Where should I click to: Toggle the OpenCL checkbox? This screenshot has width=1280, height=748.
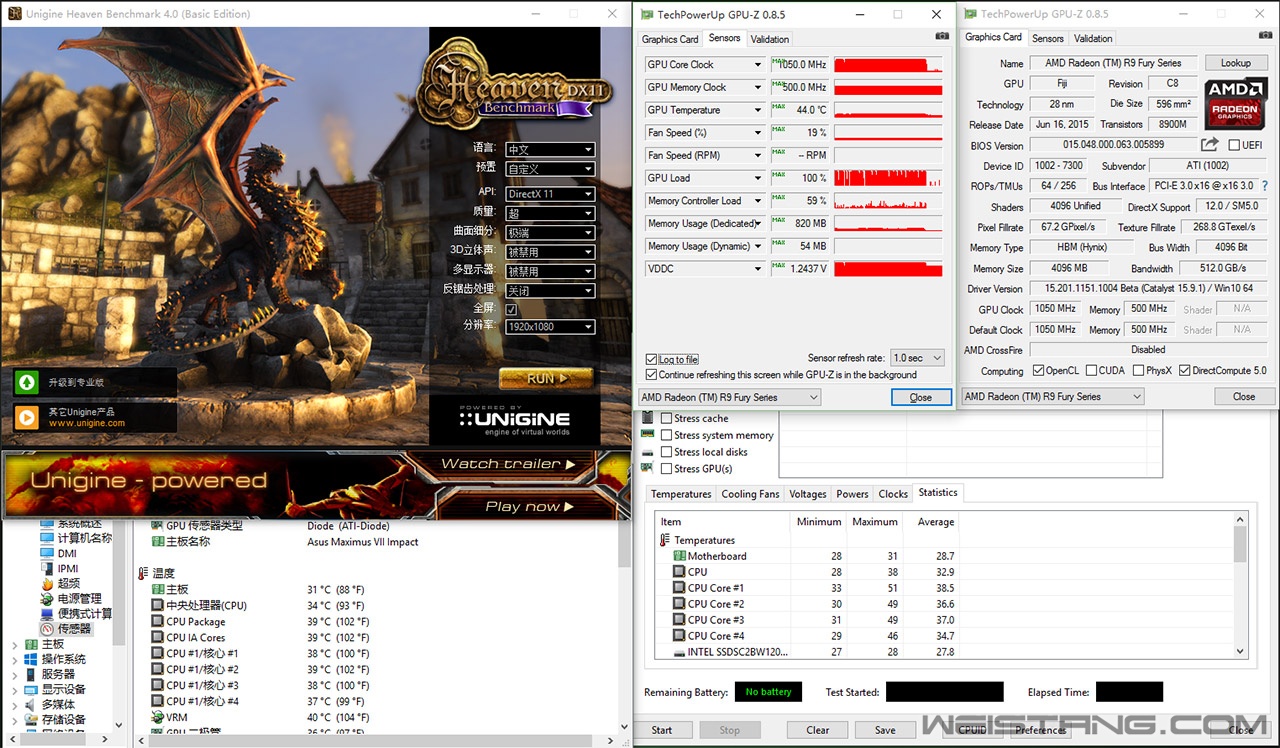point(1038,370)
